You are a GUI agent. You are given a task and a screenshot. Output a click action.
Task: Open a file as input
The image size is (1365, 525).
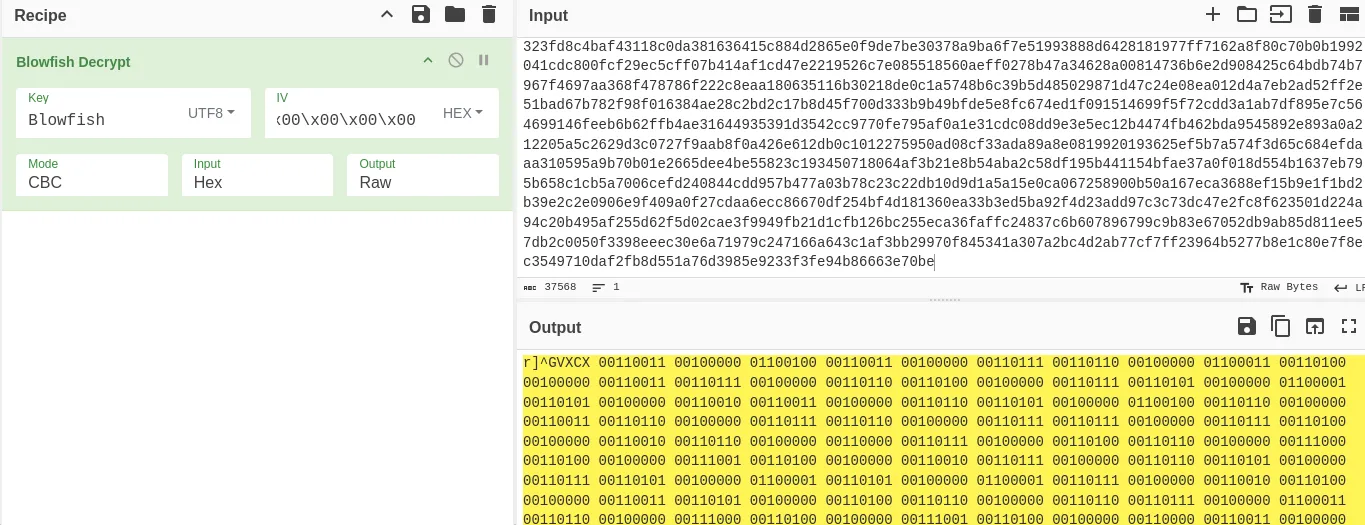point(1280,14)
